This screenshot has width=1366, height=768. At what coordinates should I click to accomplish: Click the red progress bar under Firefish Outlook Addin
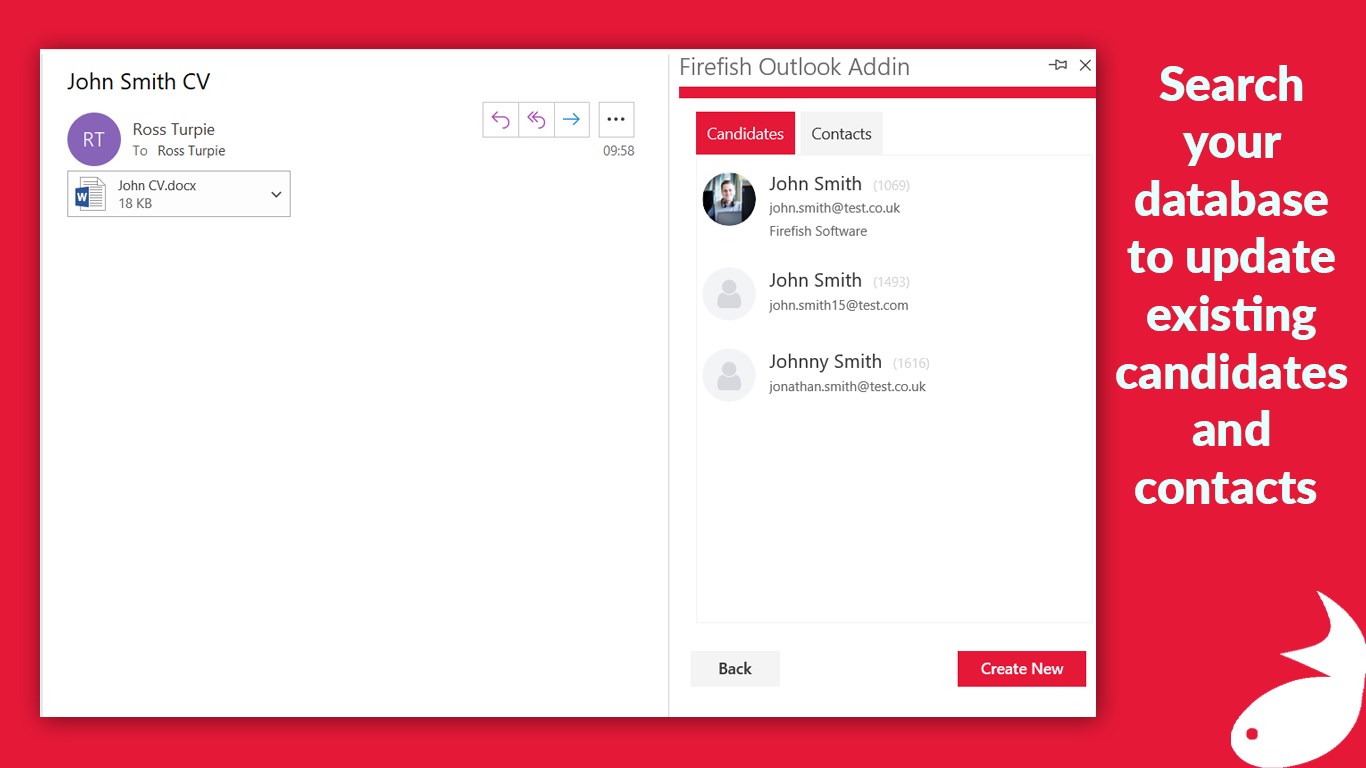tap(886, 90)
